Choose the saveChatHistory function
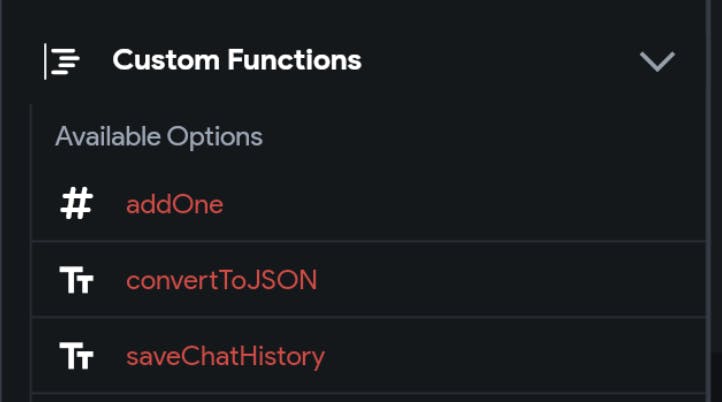 coord(225,356)
